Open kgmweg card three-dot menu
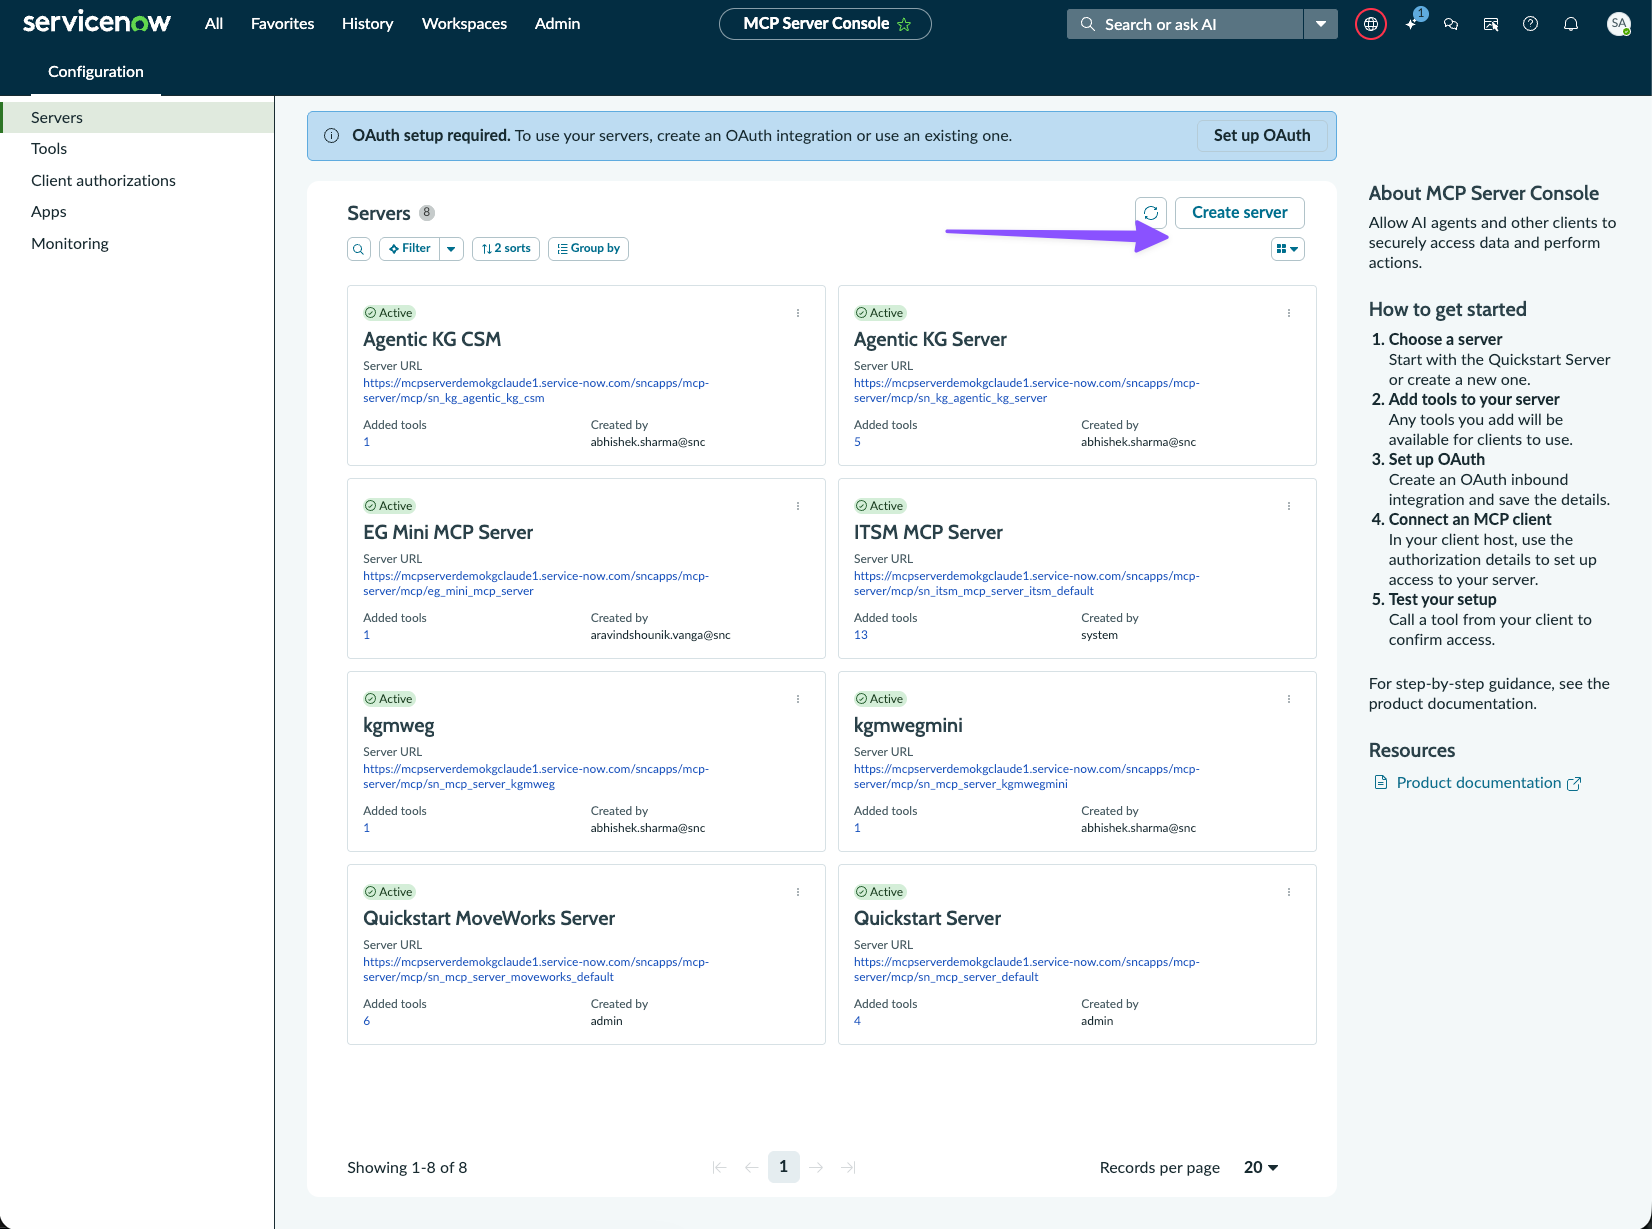Viewport: 1652px width, 1229px height. [798, 699]
